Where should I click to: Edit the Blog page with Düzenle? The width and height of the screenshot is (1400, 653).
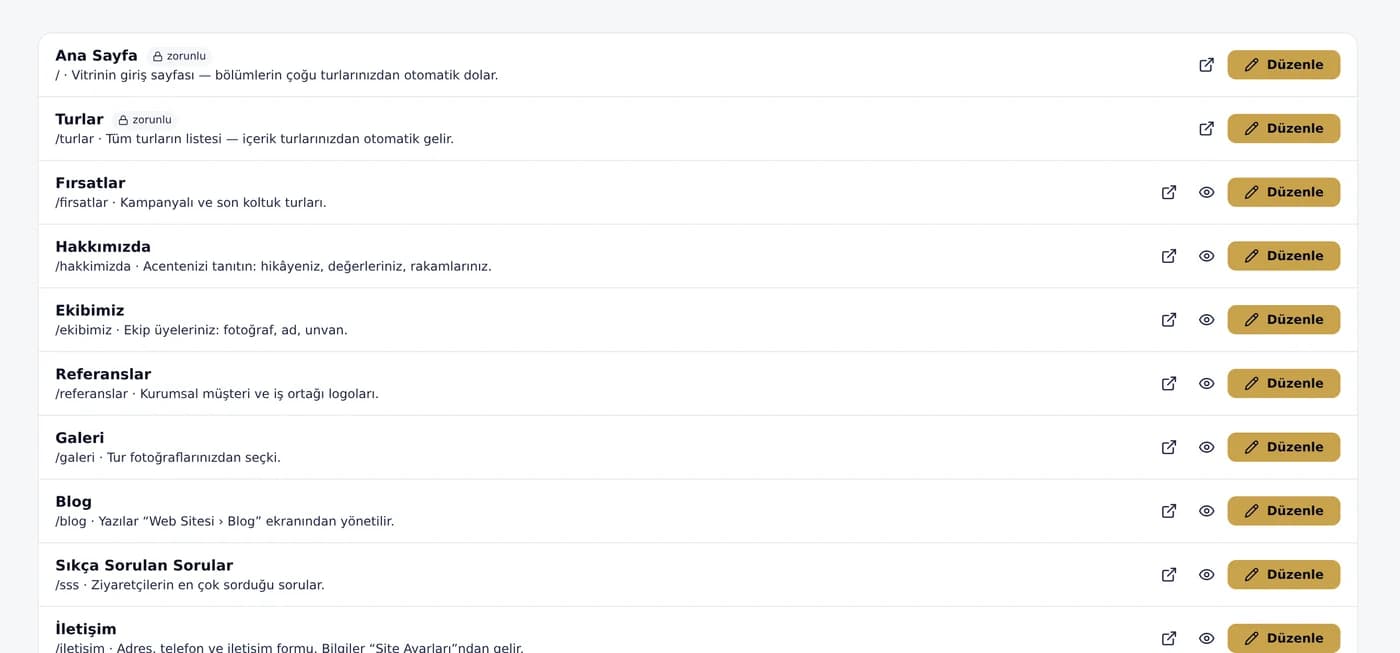pos(1283,511)
